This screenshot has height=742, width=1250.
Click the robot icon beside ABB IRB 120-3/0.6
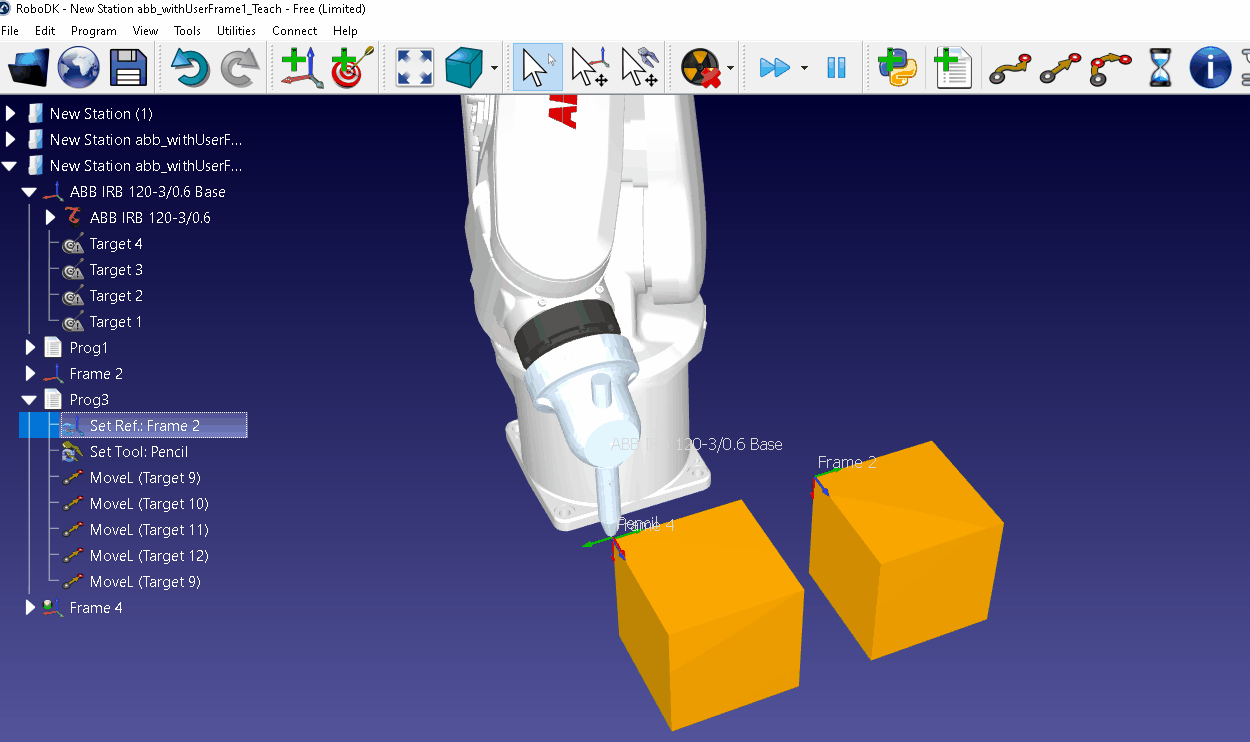click(x=73, y=217)
